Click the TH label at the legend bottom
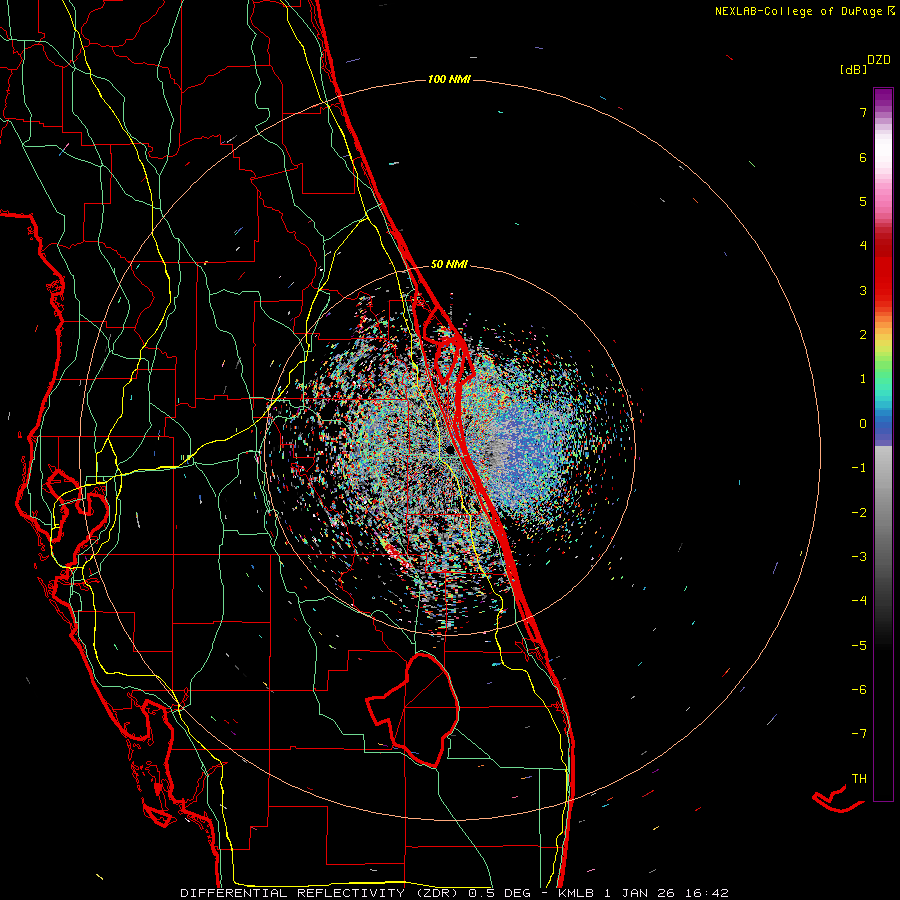The image size is (900, 900). pos(859,779)
